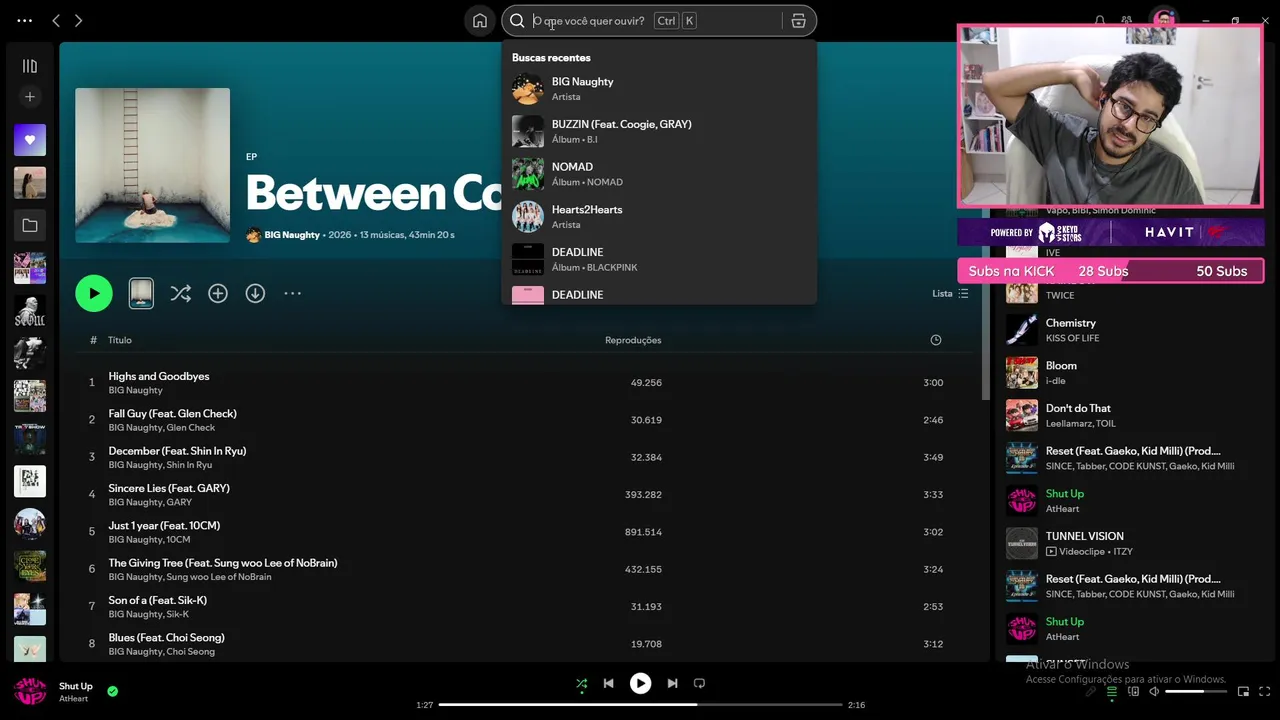Viewport: 1280px width, 720px height.
Task: Go forward with the right arrow
Action: 79,21
